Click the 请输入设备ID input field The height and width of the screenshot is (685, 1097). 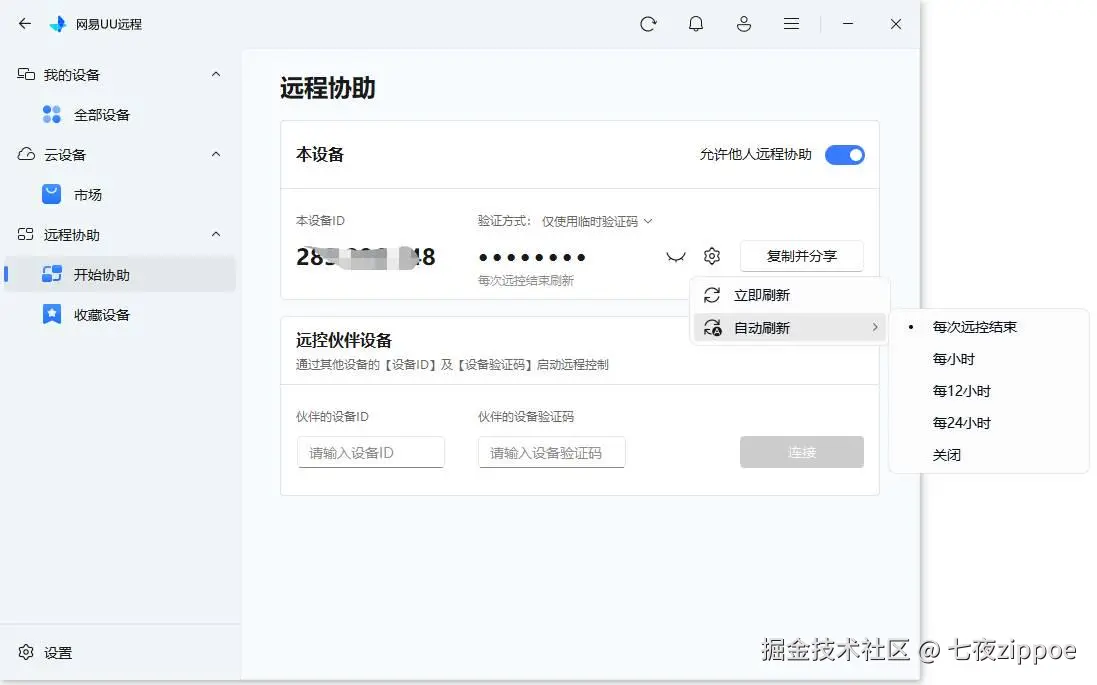(371, 453)
